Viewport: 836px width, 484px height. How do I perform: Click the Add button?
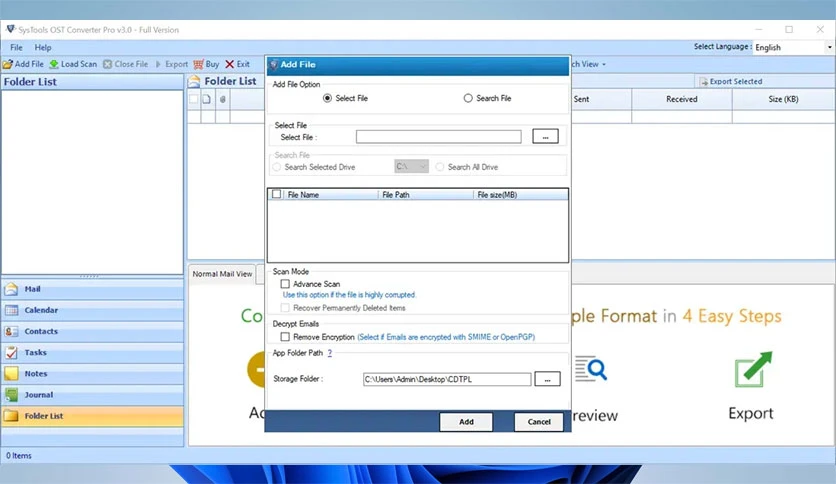tap(466, 422)
